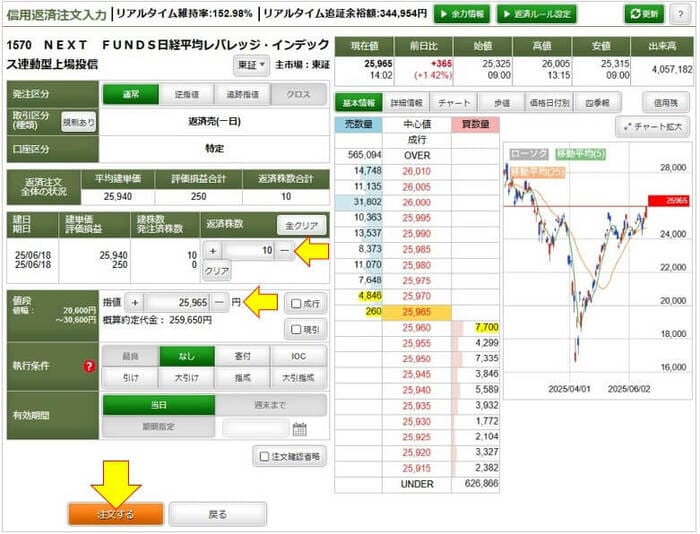This screenshot has width=700, height=534.
Task: Select 引け execution condition
Action: (x=131, y=378)
